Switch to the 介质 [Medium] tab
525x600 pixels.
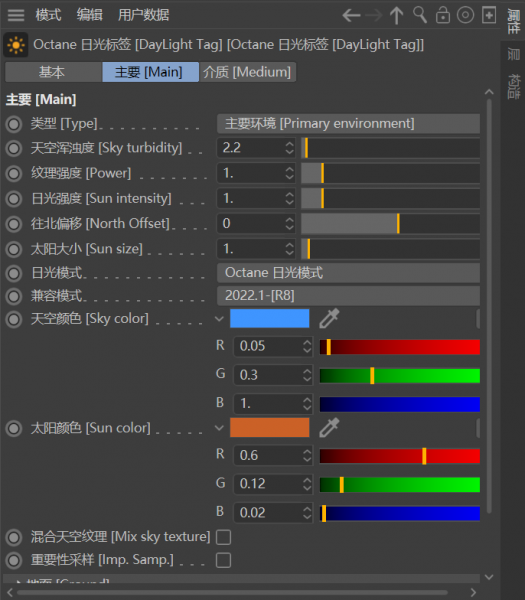(x=247, y=72)
